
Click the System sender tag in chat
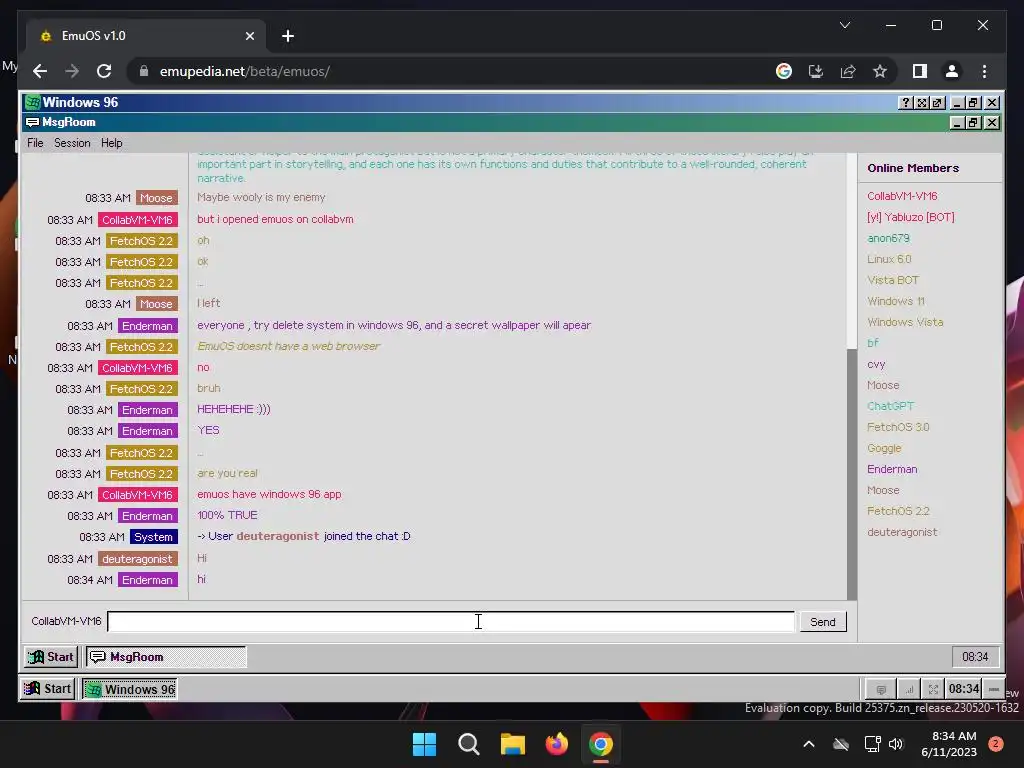tap(153, 537)
